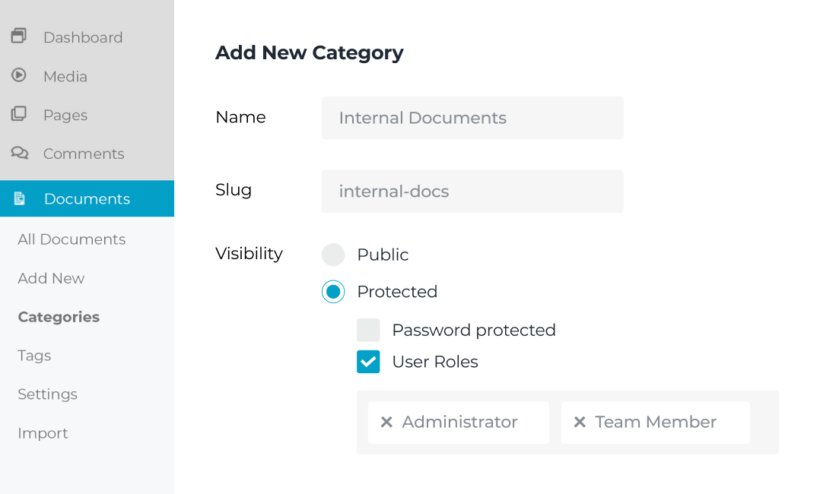Click the Name field containing Internal Documents
The width and height of the screenshot is (820, 494).
coord(473,118)
